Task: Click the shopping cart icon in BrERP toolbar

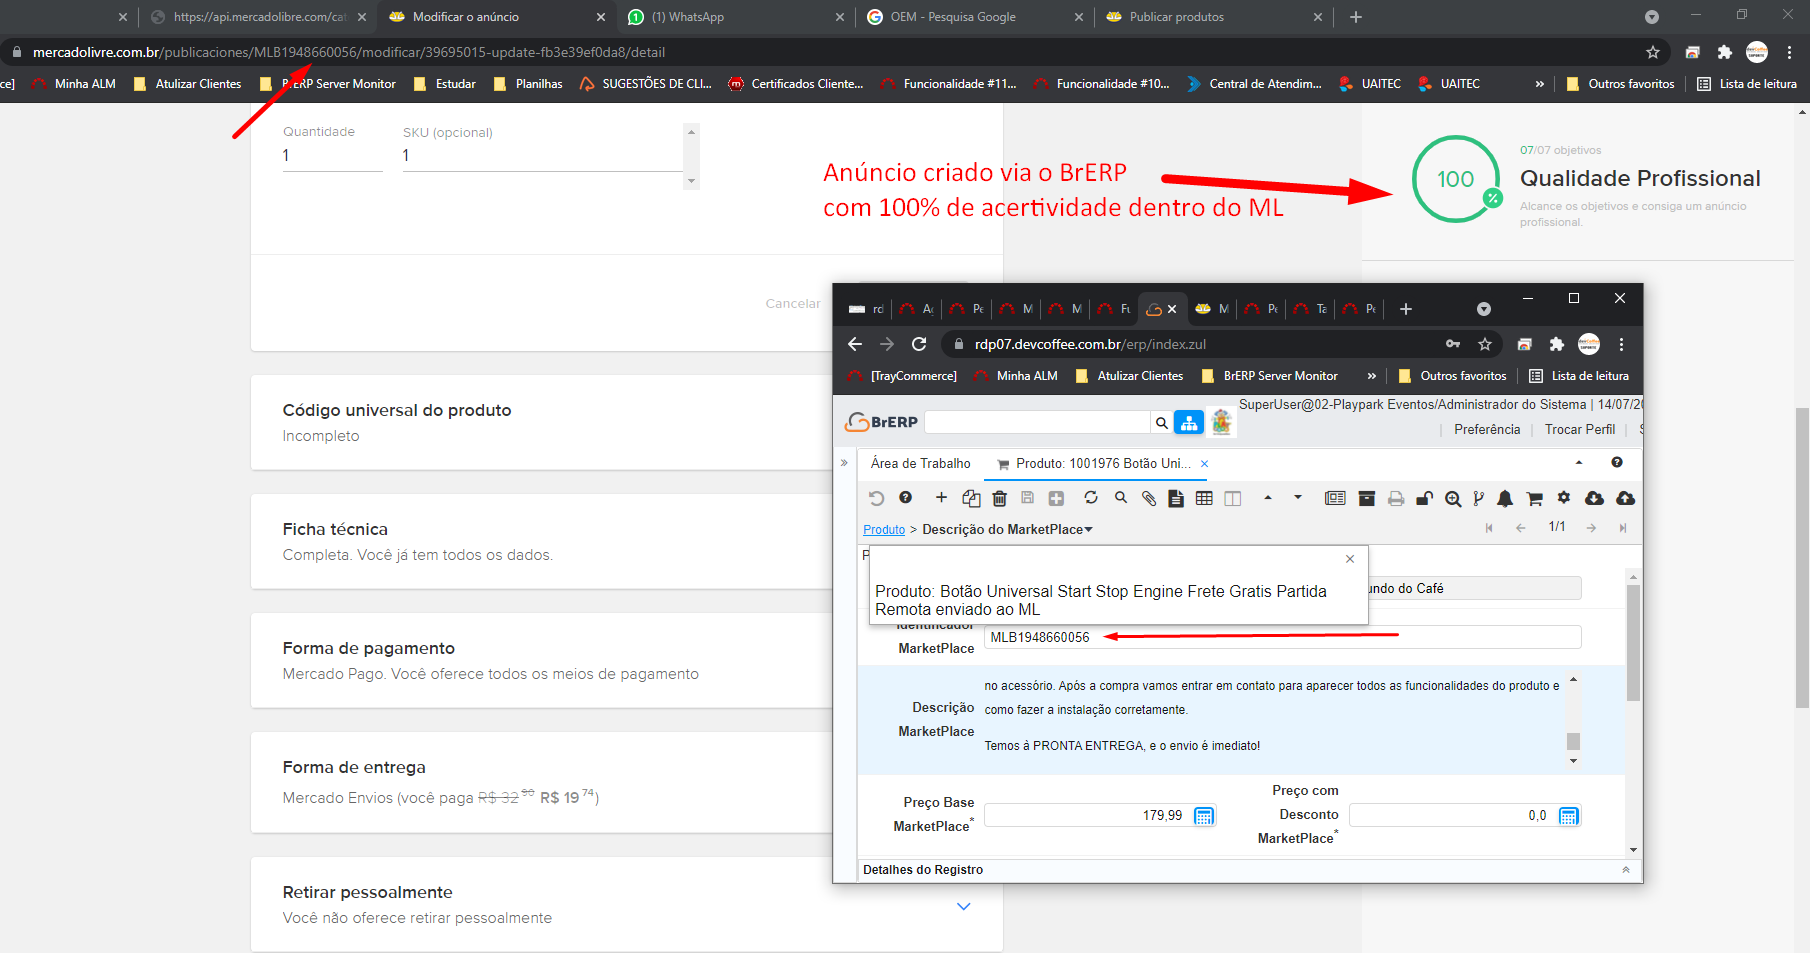Action: coord(1534,498)
